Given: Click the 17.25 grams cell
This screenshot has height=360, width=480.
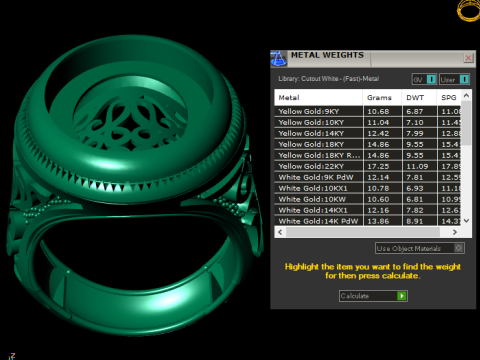Looking at the screenshot, I should (x=382, y=166).
